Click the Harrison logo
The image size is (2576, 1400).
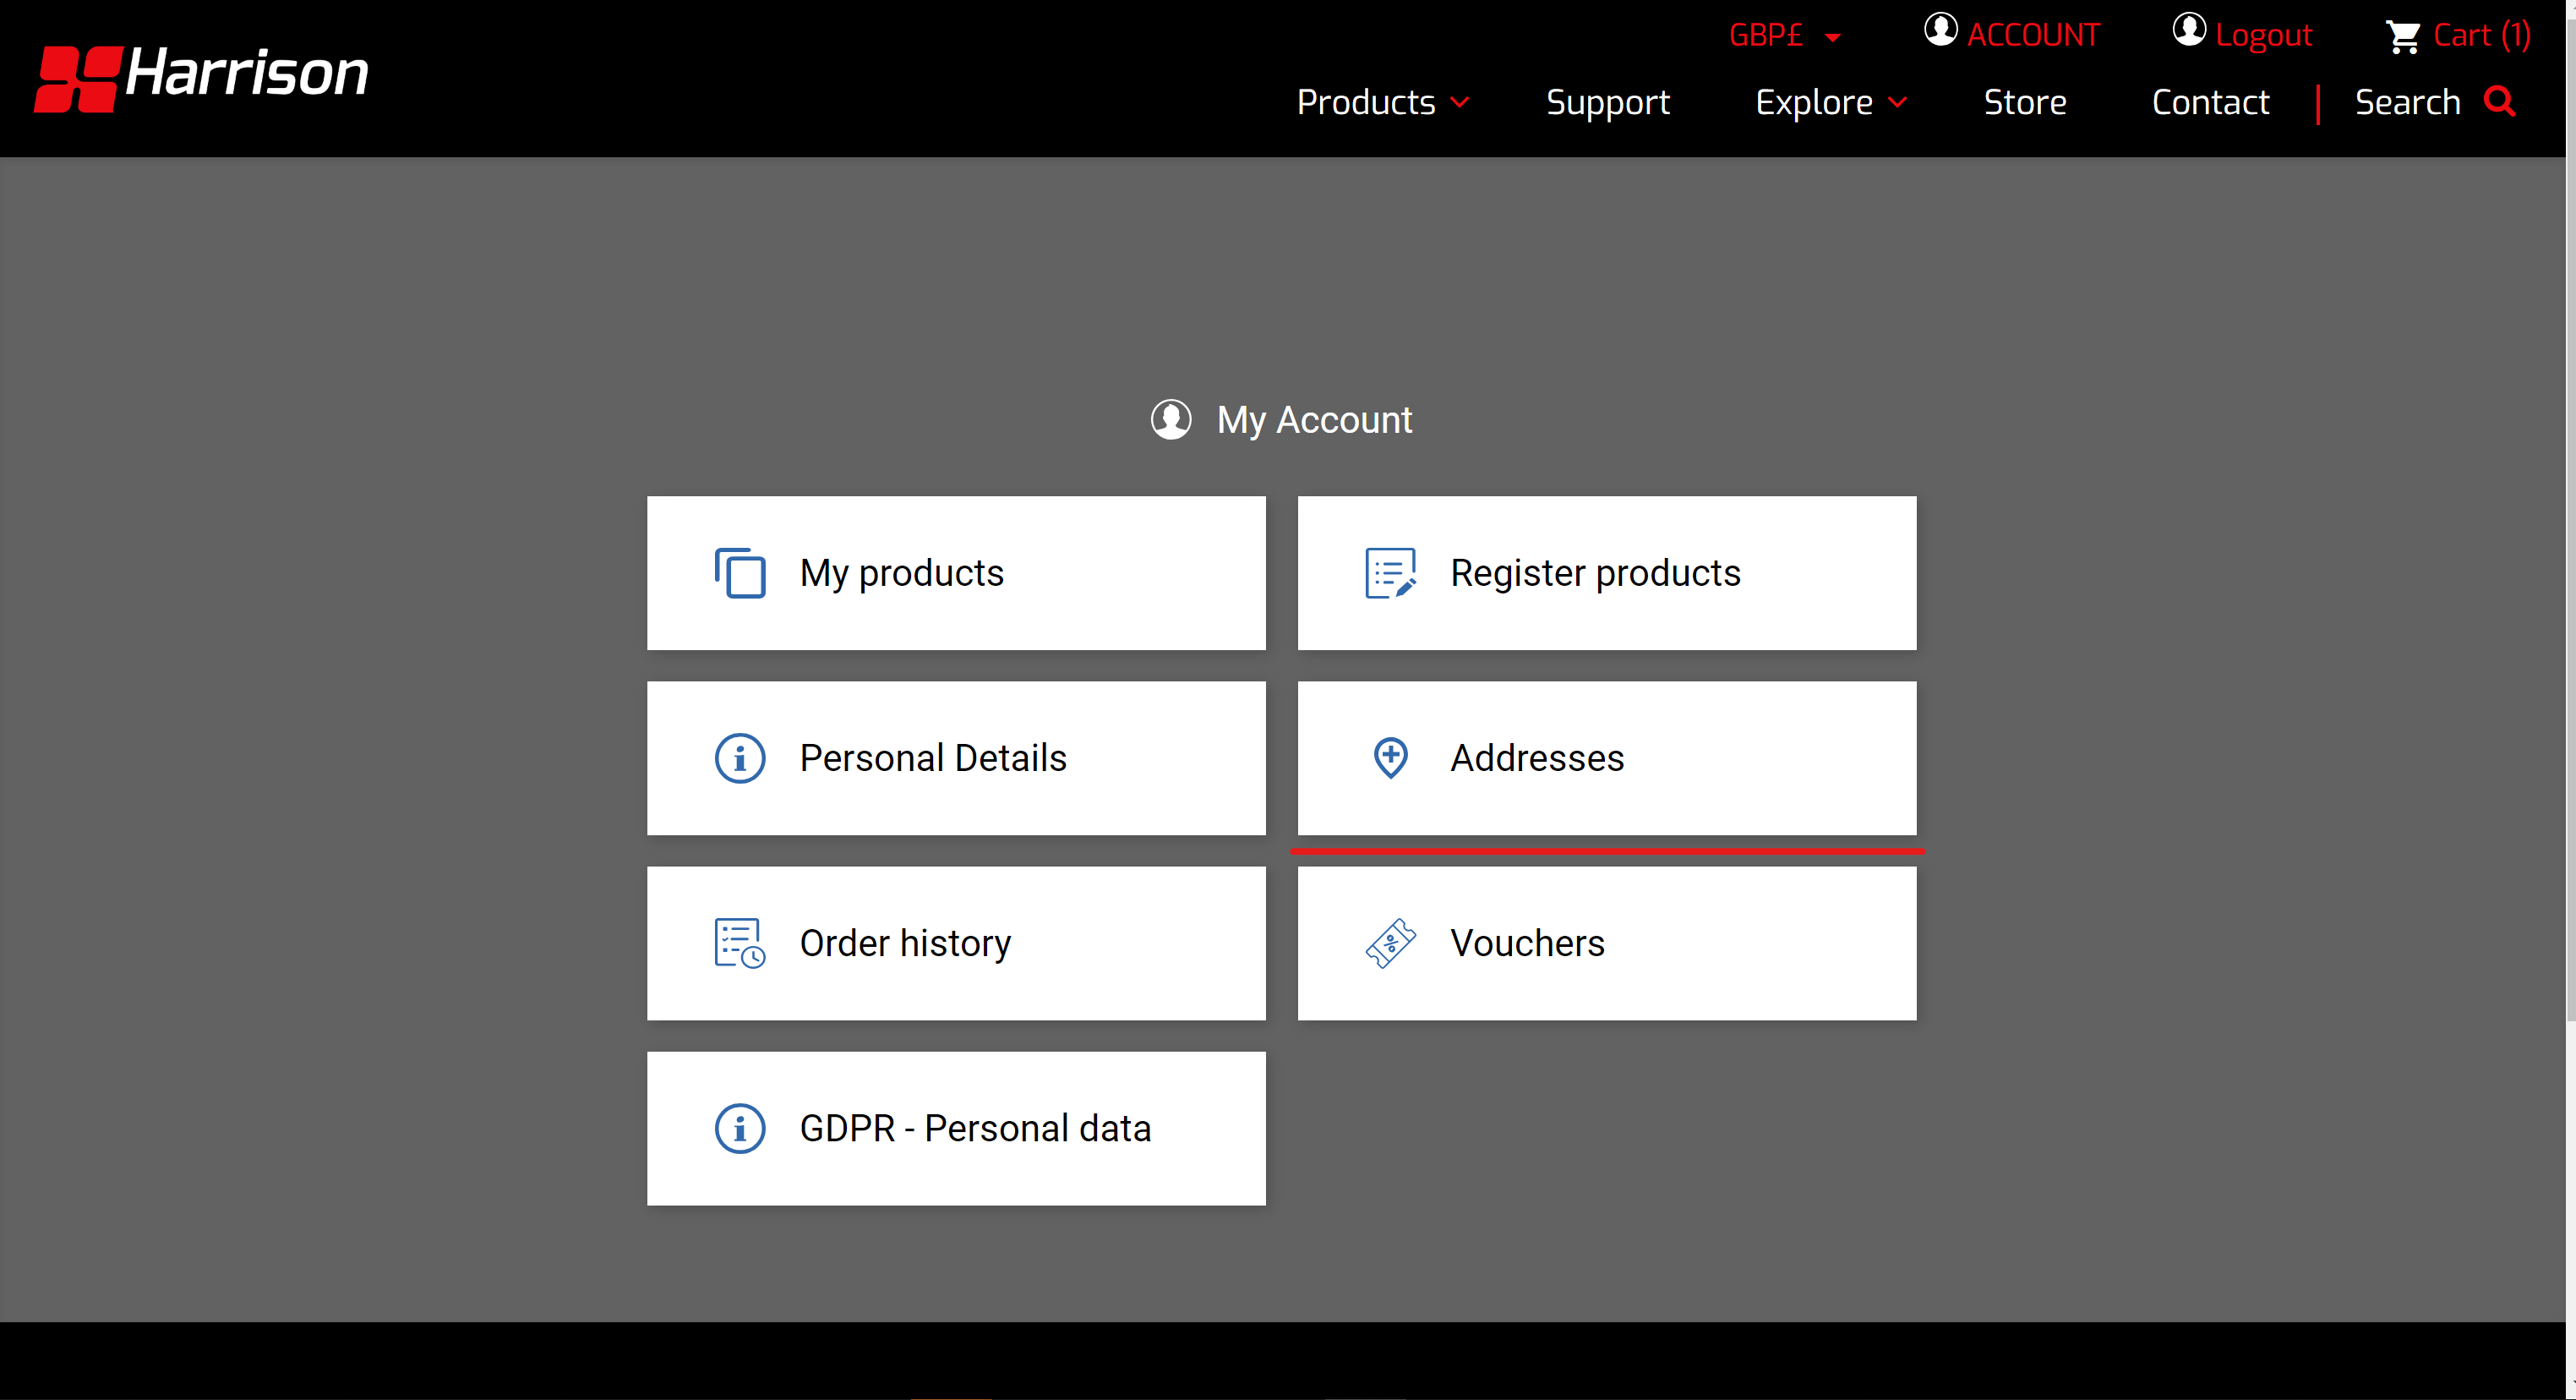click(x=201, y=76)
